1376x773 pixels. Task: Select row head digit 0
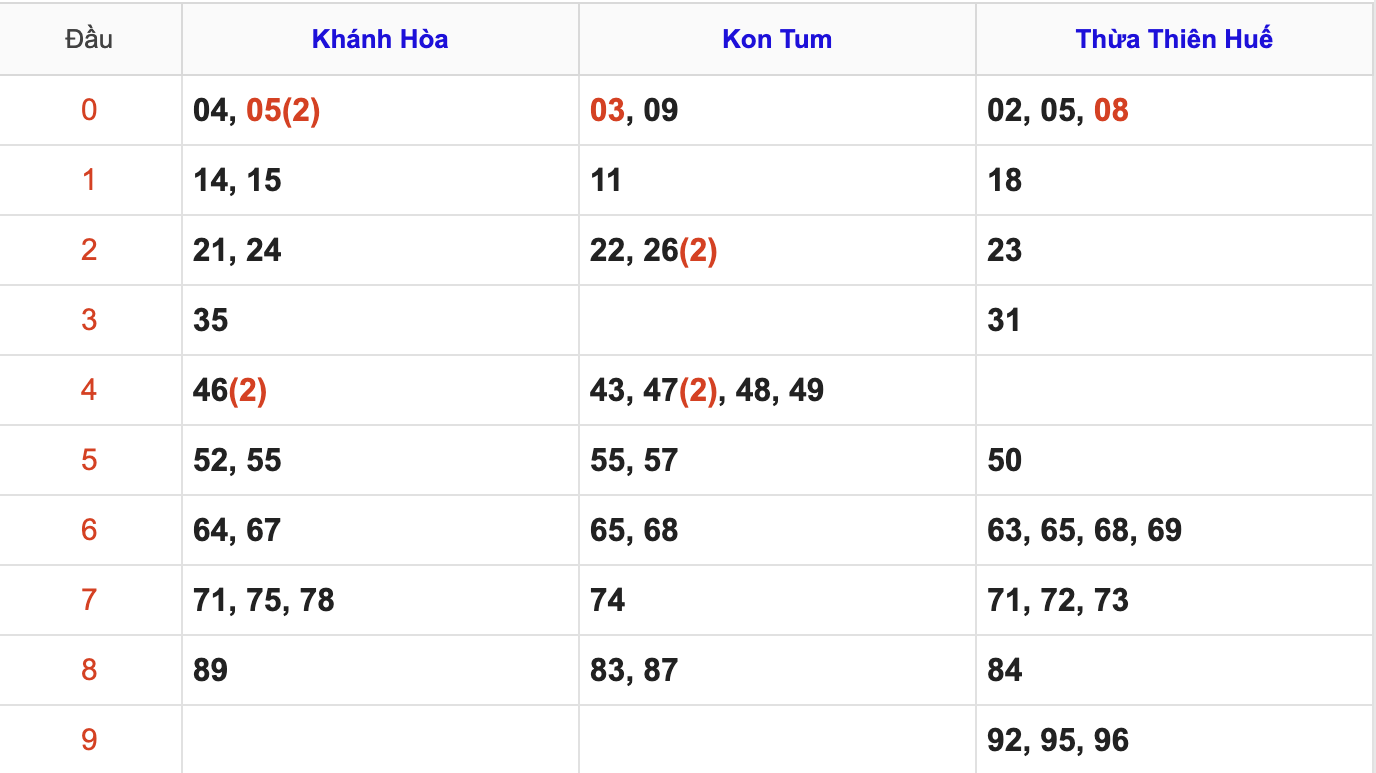tap(89, 110)
